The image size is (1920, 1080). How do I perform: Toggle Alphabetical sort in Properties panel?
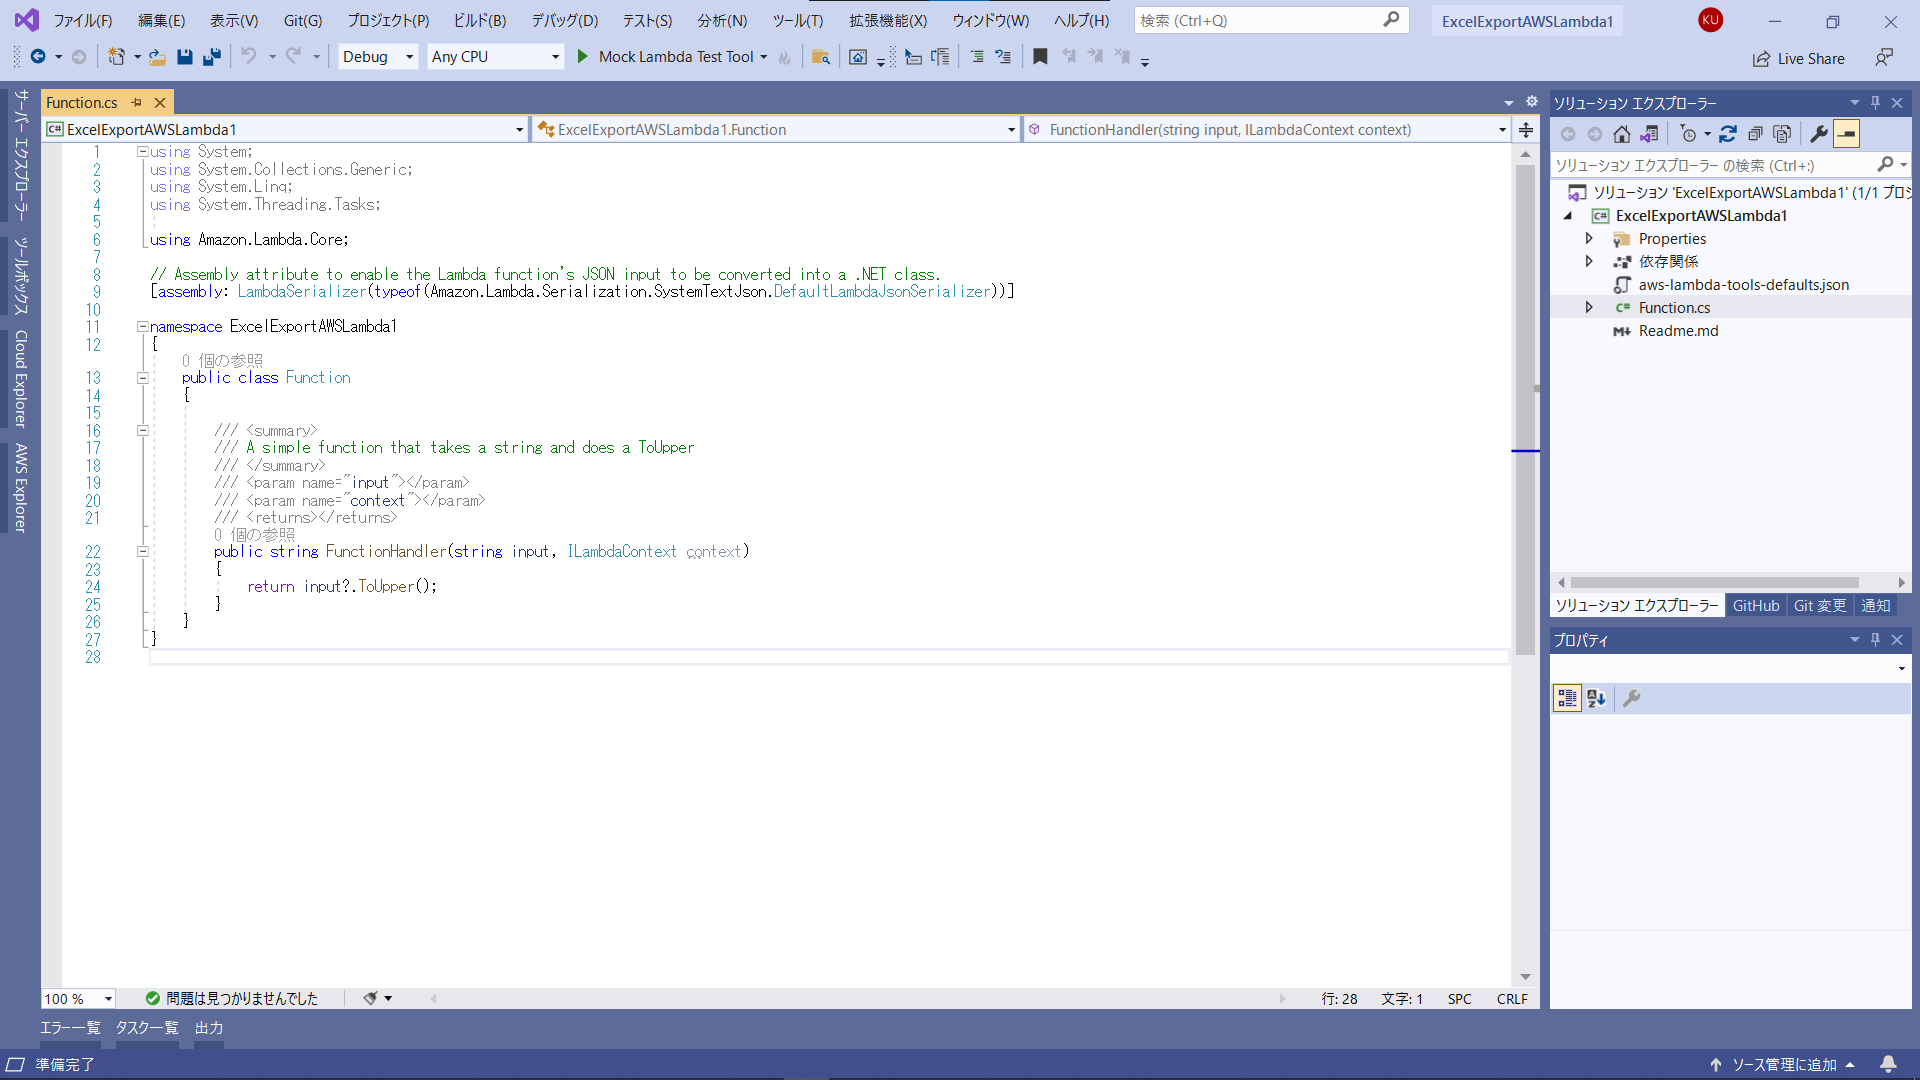click(x=1596, y=699)
